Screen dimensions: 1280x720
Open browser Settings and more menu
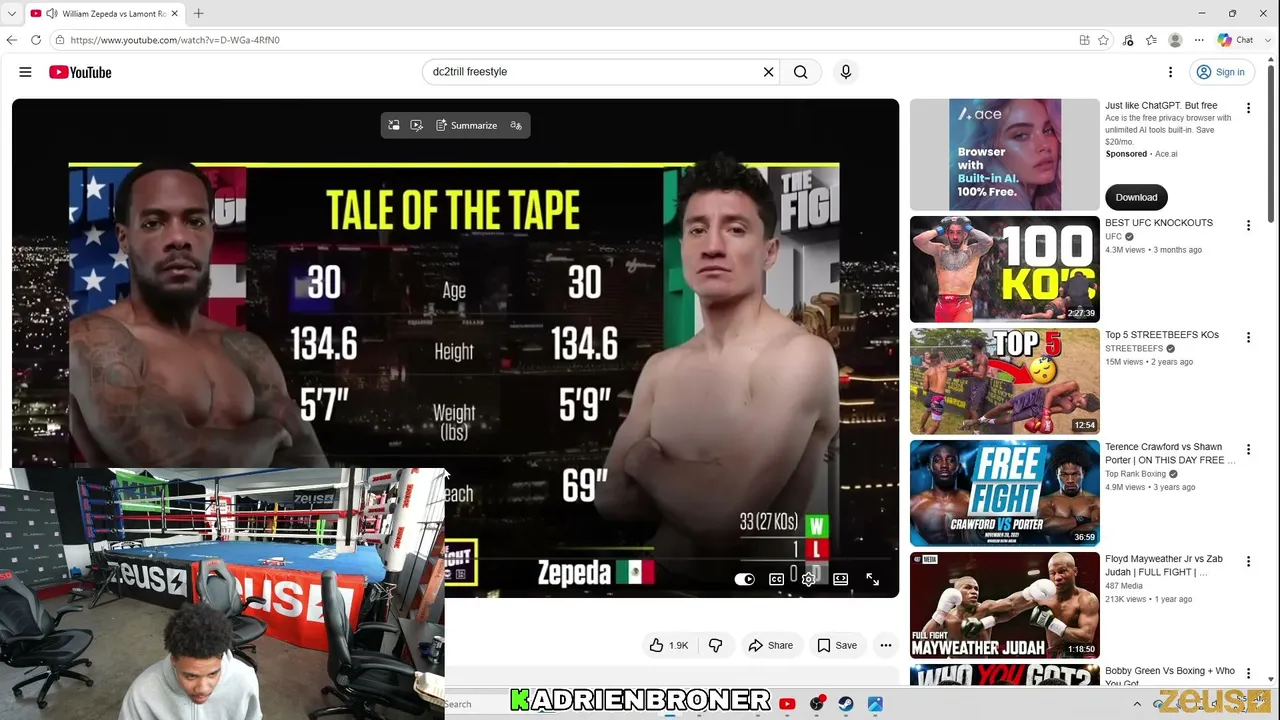pos(1198,40)
